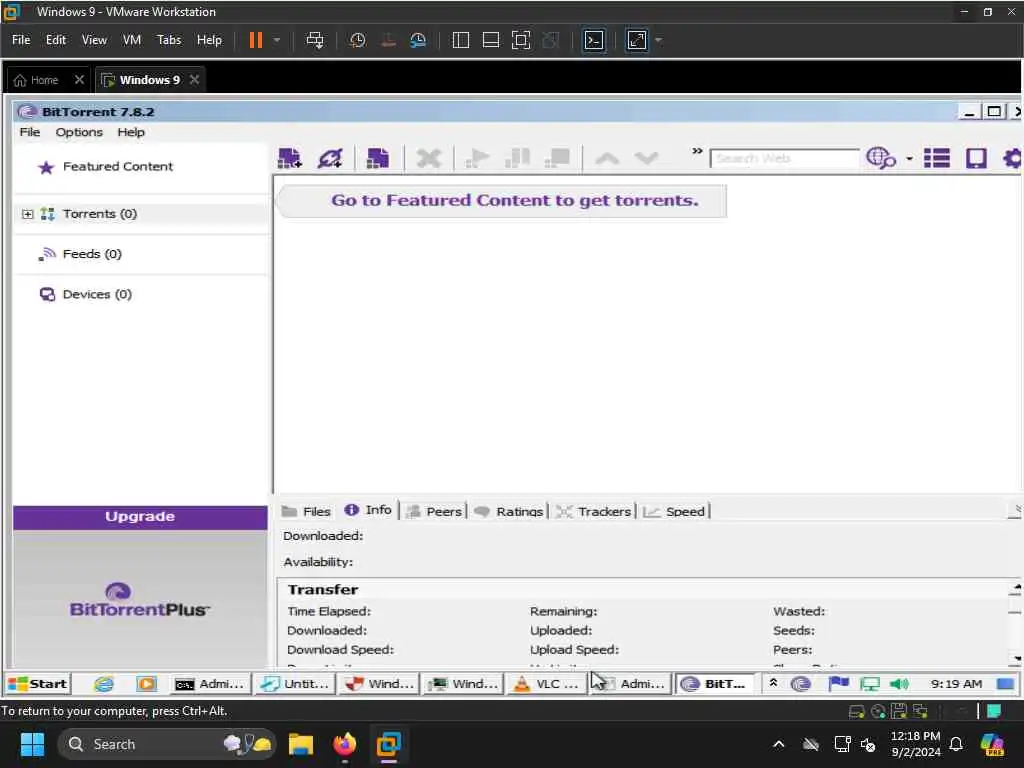Image resolution: width=1024 pixels, height=768 pixels.
Task: Click the Remove torrent X icon
Action: tap(429, 159)
